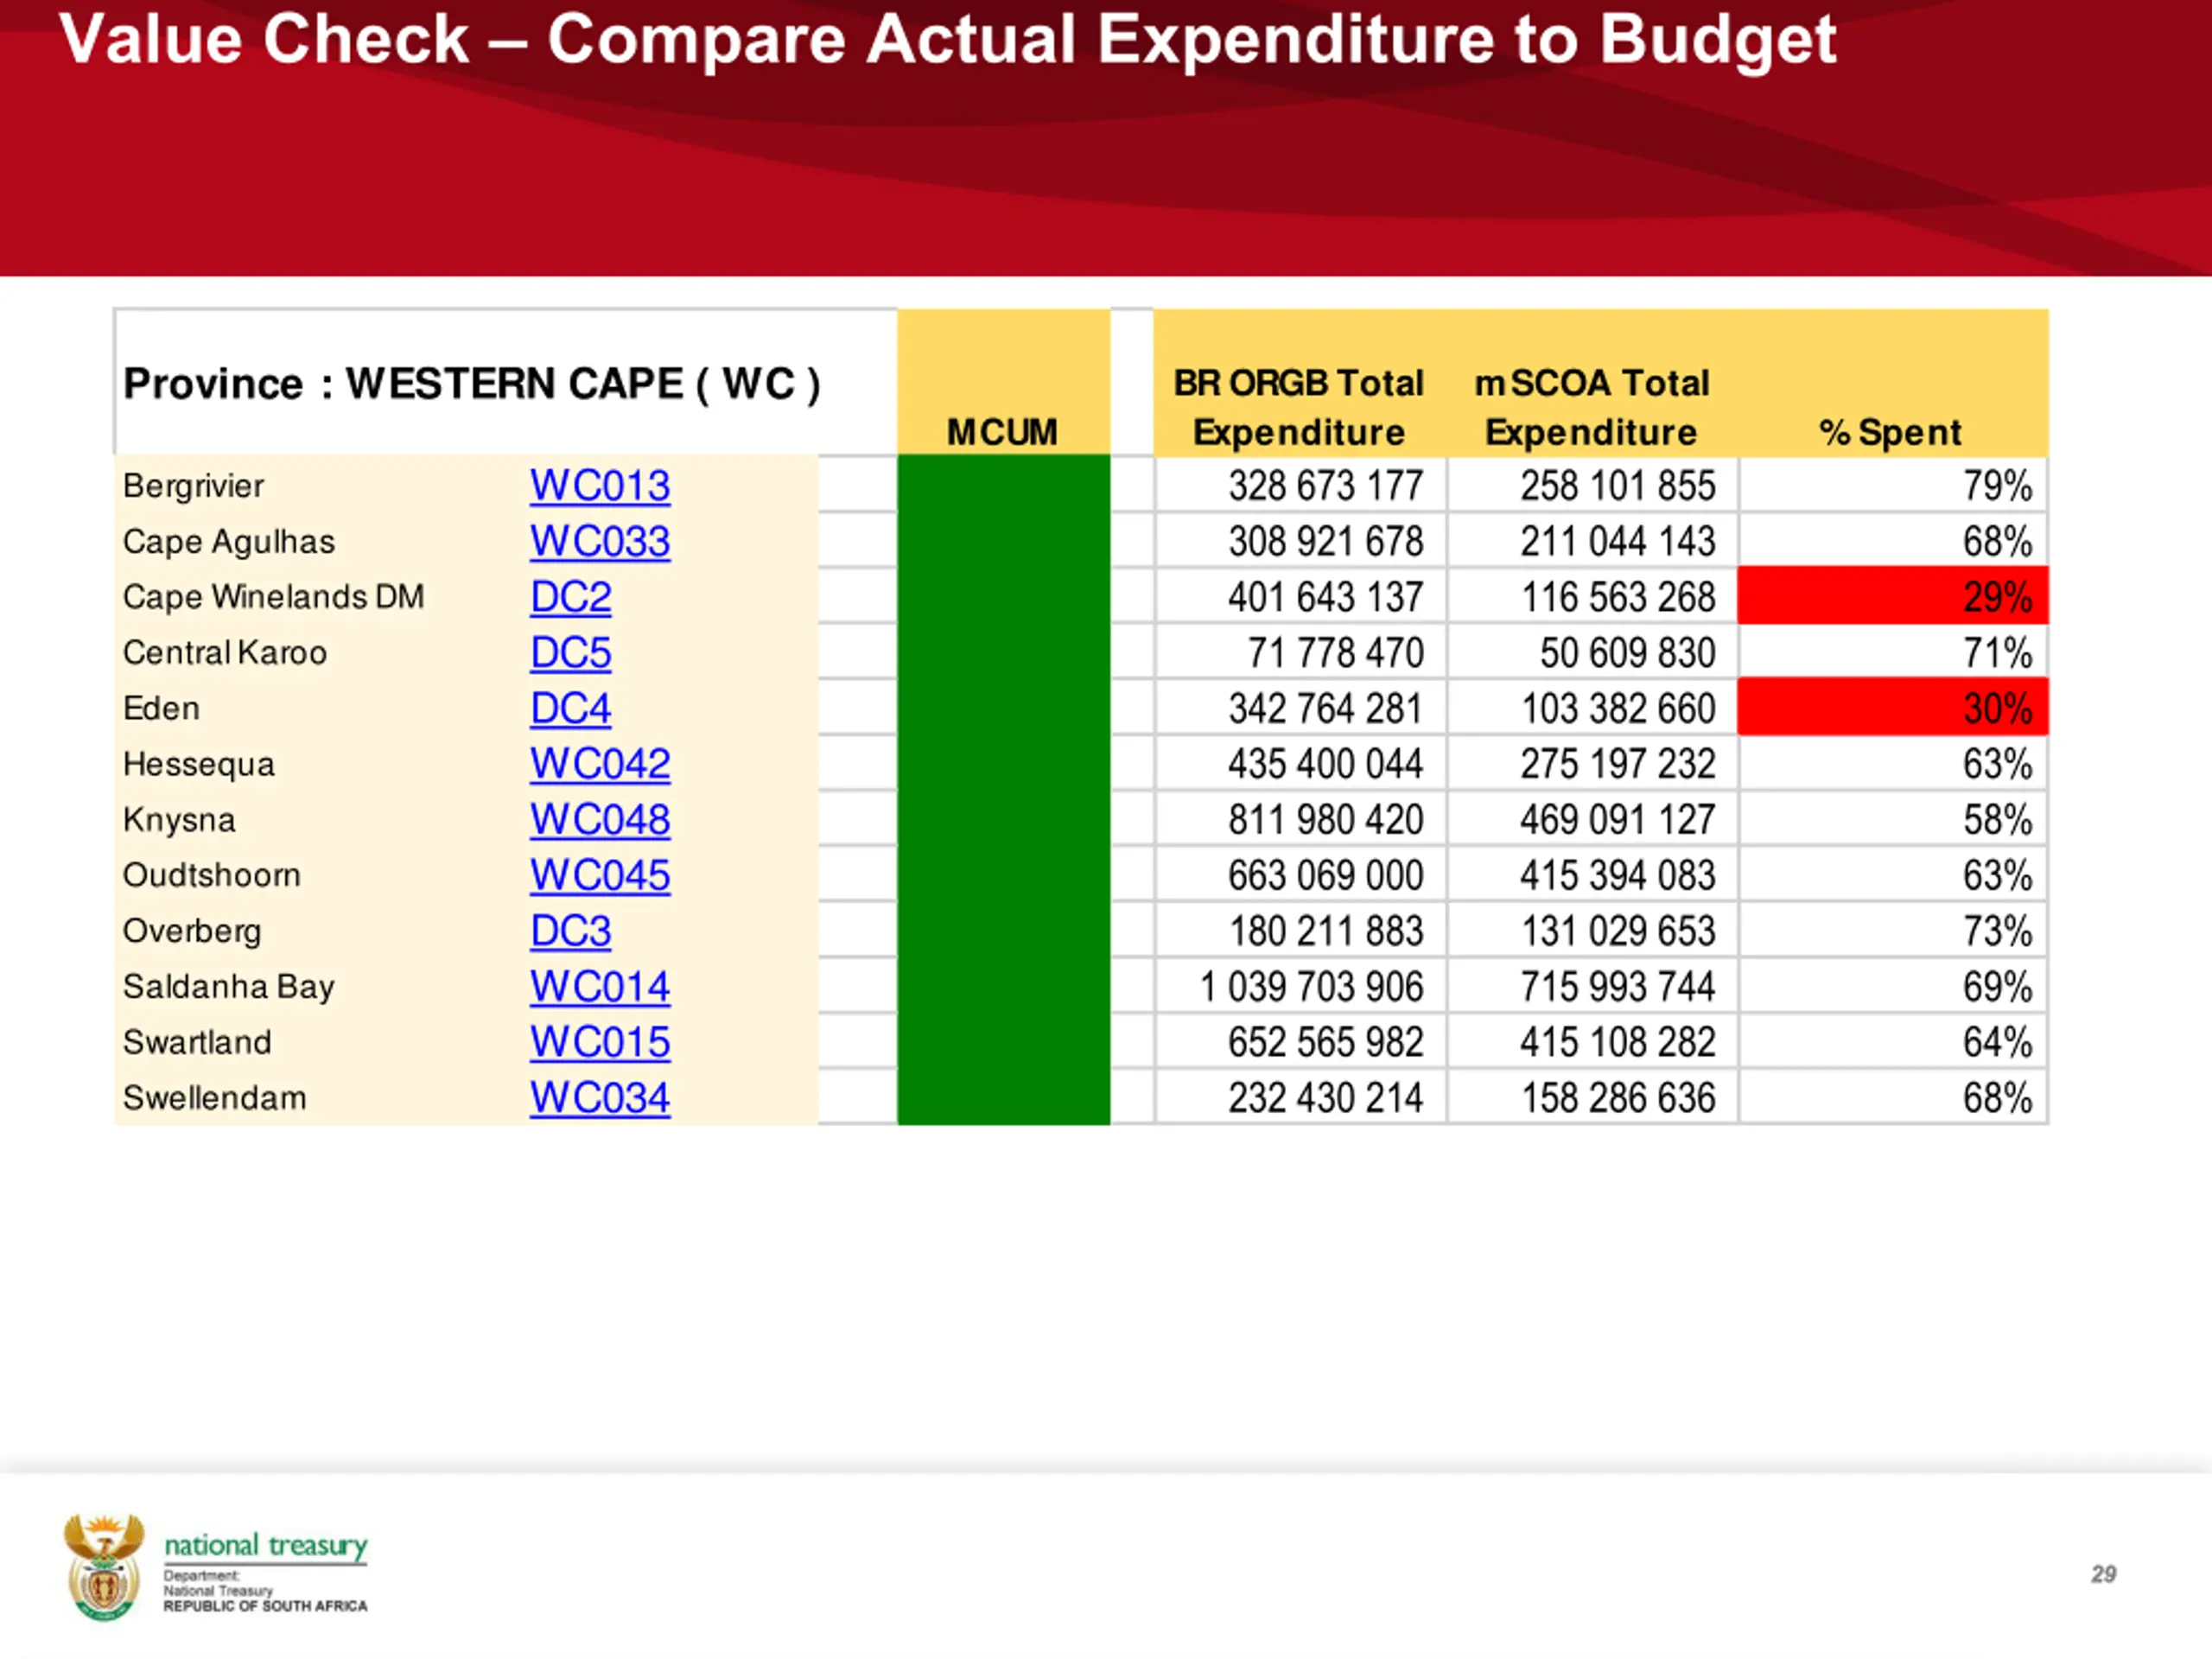Select the Eden name cell
Viewport: 2212px width, 1659px height.
coord(161,709)
